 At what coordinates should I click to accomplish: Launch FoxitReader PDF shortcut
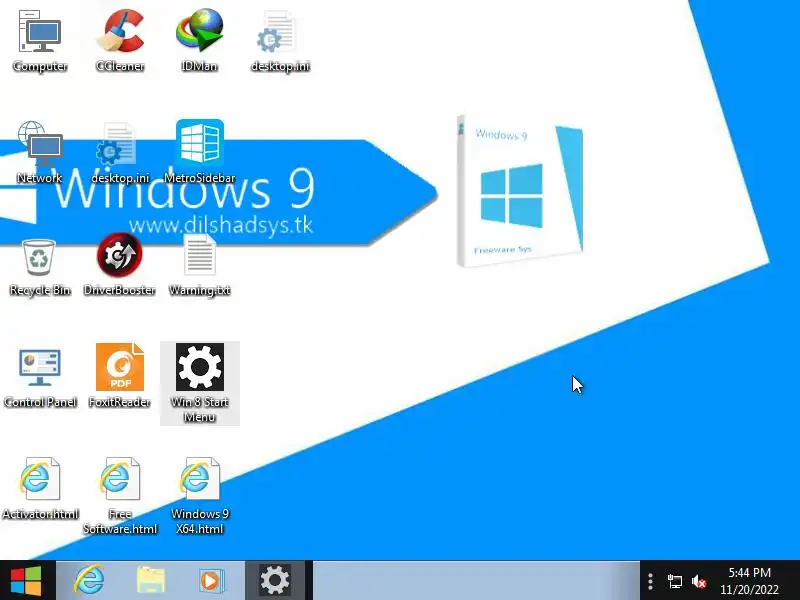coord(120,377)
